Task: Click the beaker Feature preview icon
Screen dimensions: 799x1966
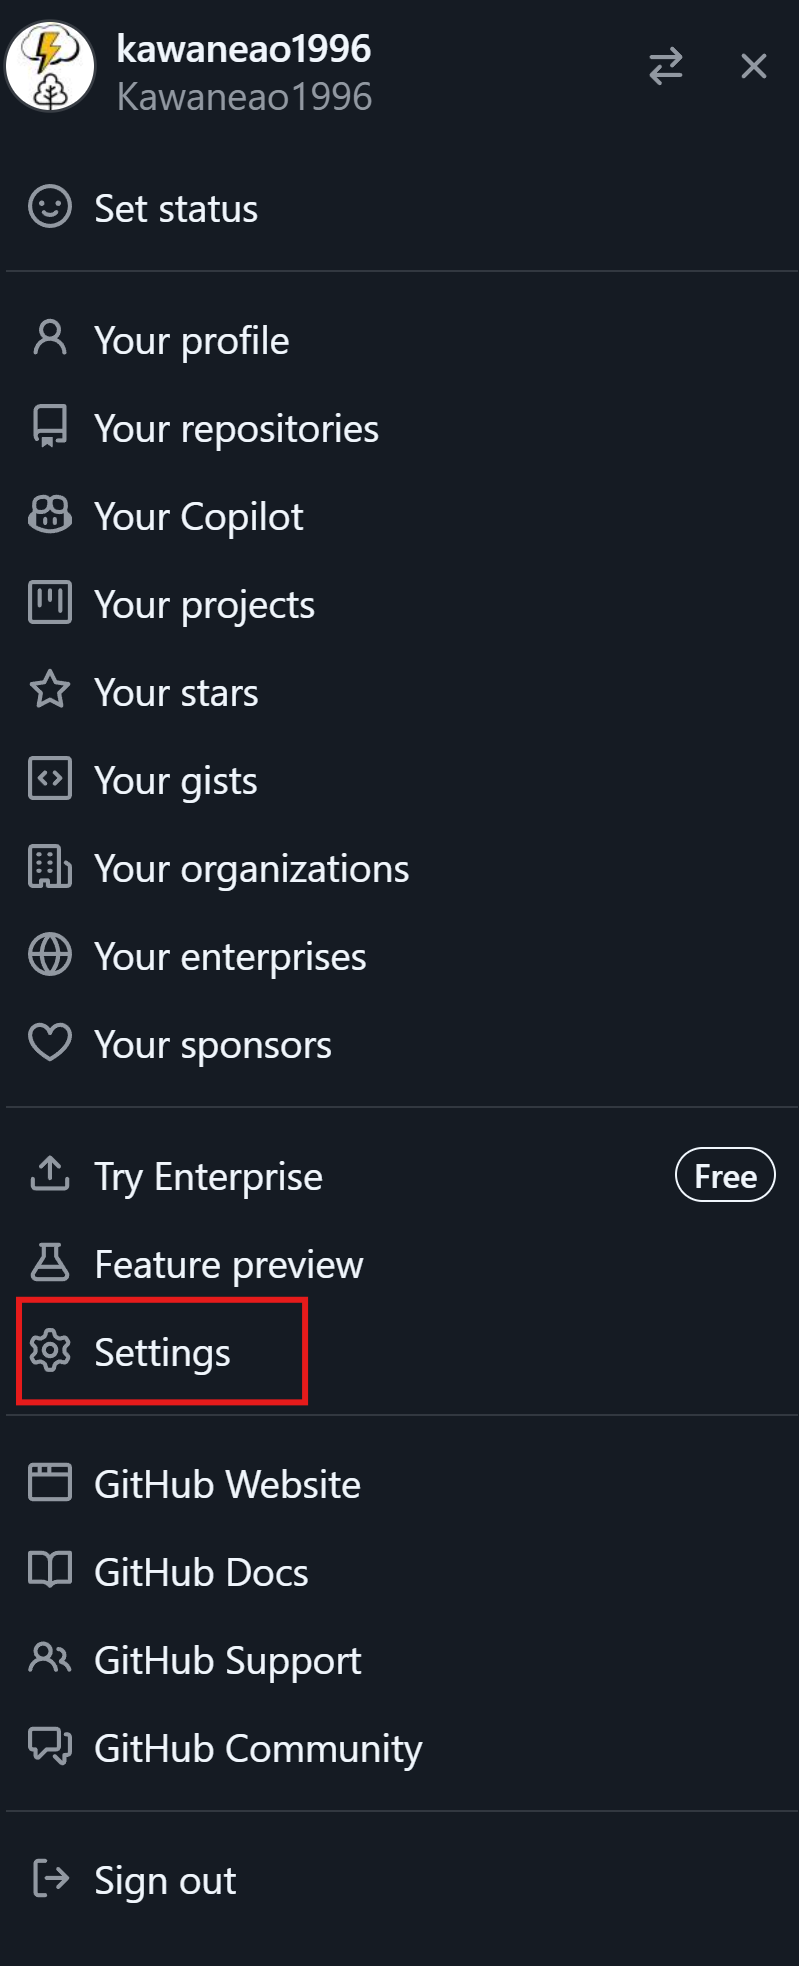Action: click(x=50, y=1263)
